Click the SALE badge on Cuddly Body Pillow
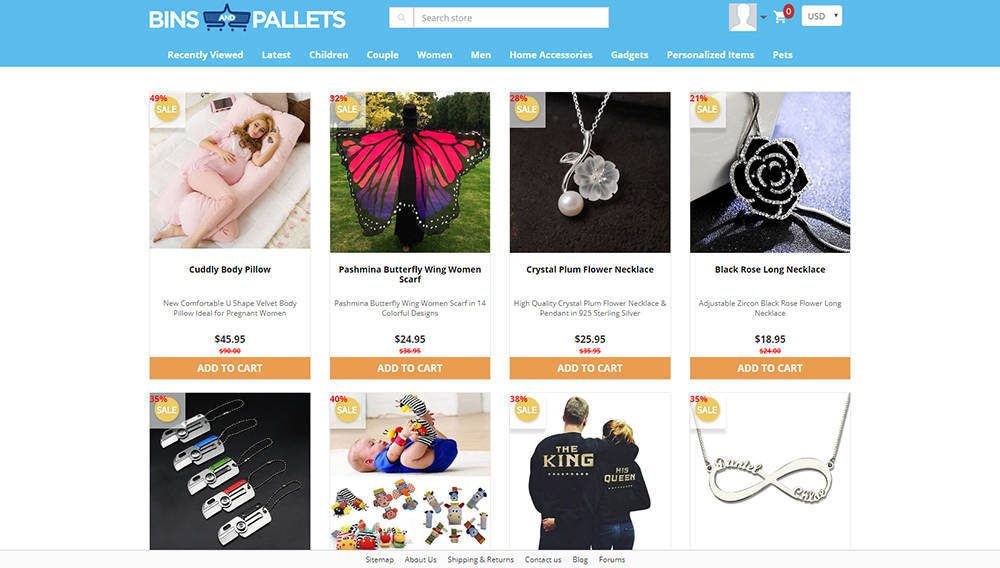1000x568 pixels. (166, 109)
